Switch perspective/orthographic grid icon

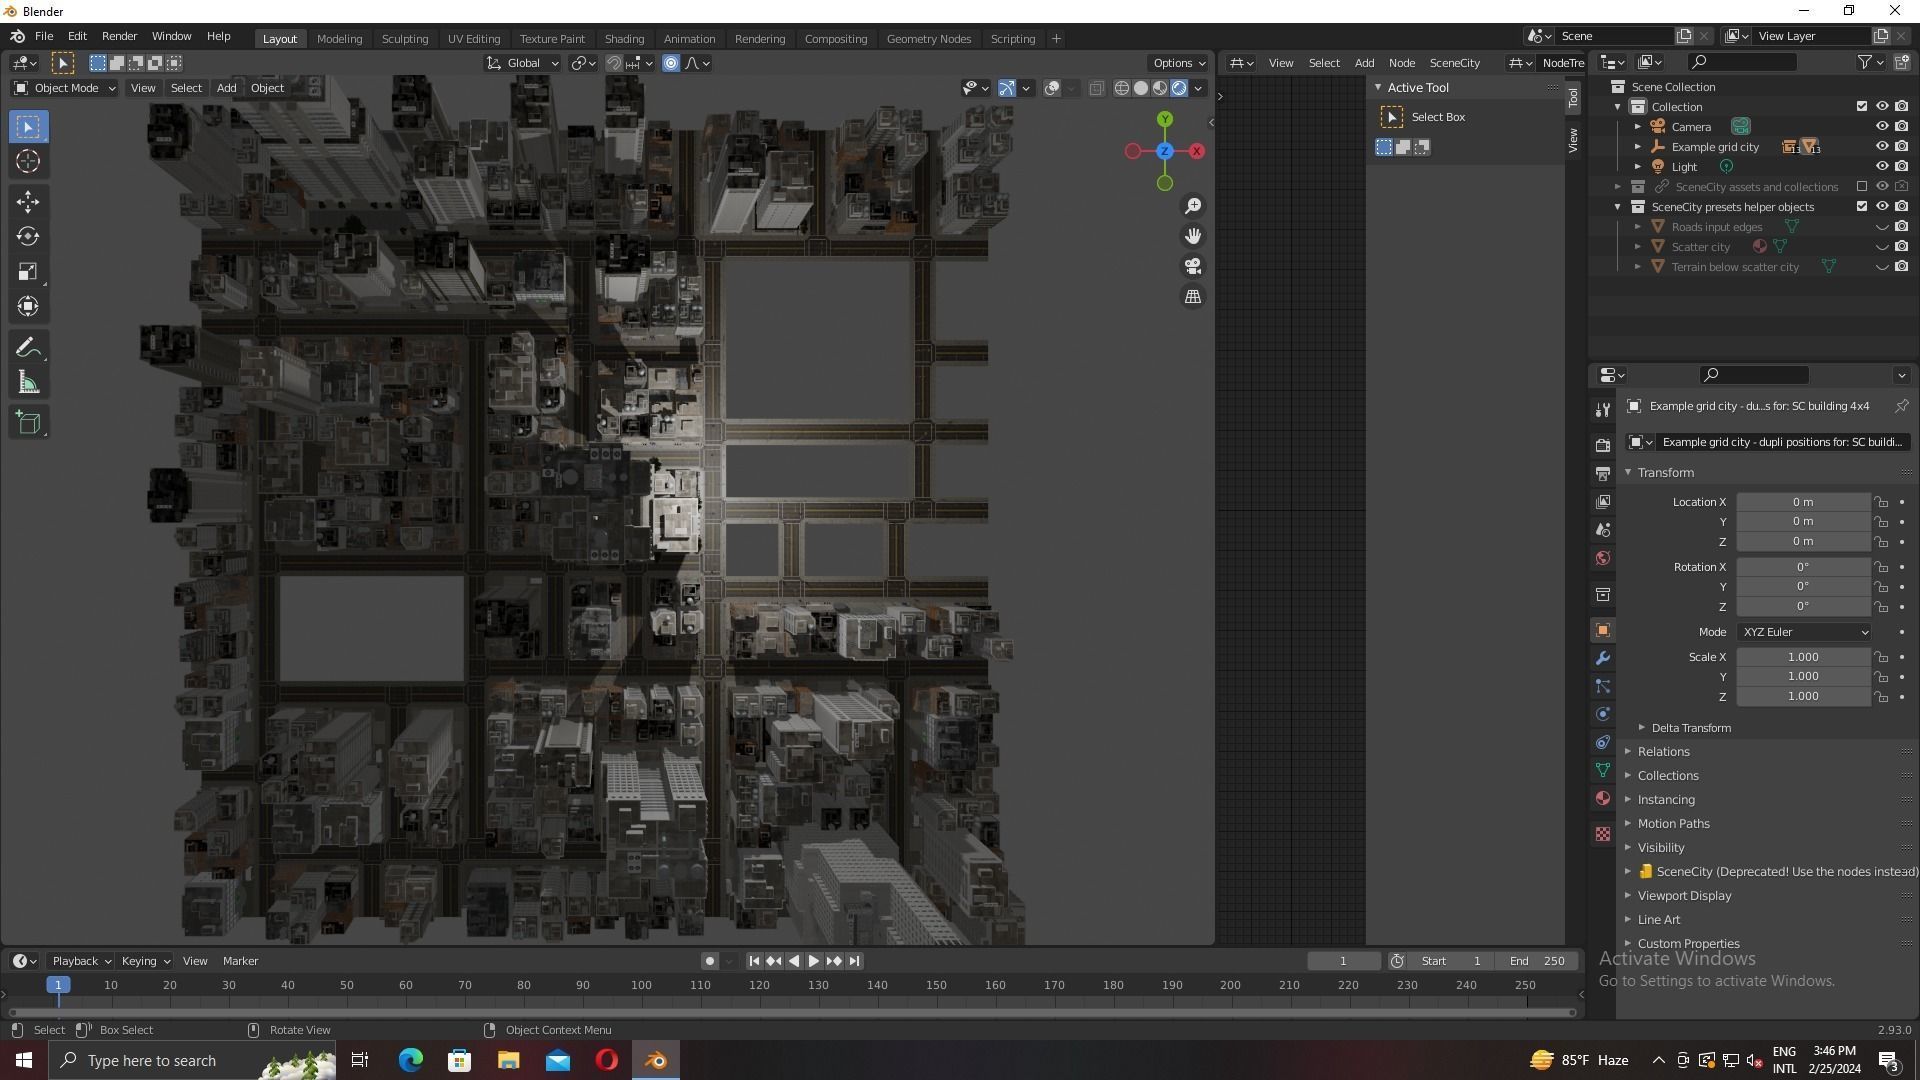coord(1193,297)
